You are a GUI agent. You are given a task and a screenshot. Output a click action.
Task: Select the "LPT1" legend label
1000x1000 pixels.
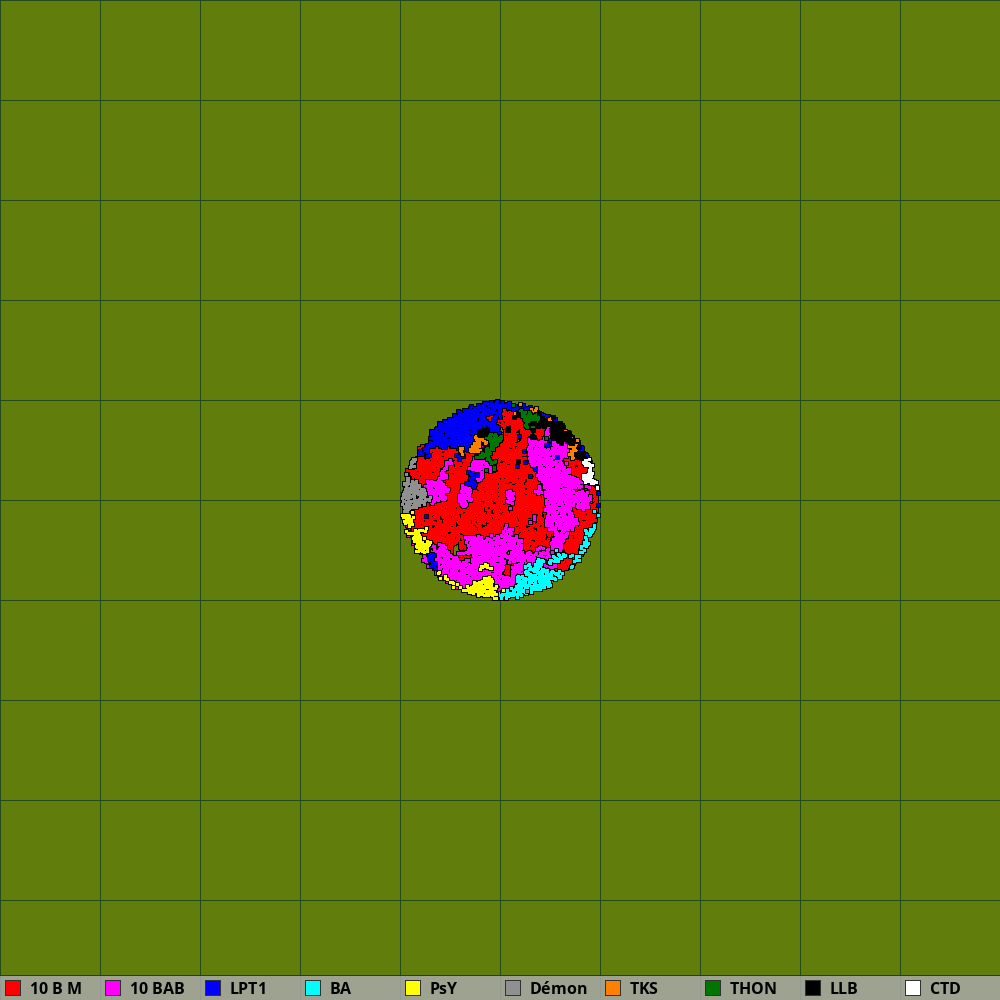click(248, 988)
